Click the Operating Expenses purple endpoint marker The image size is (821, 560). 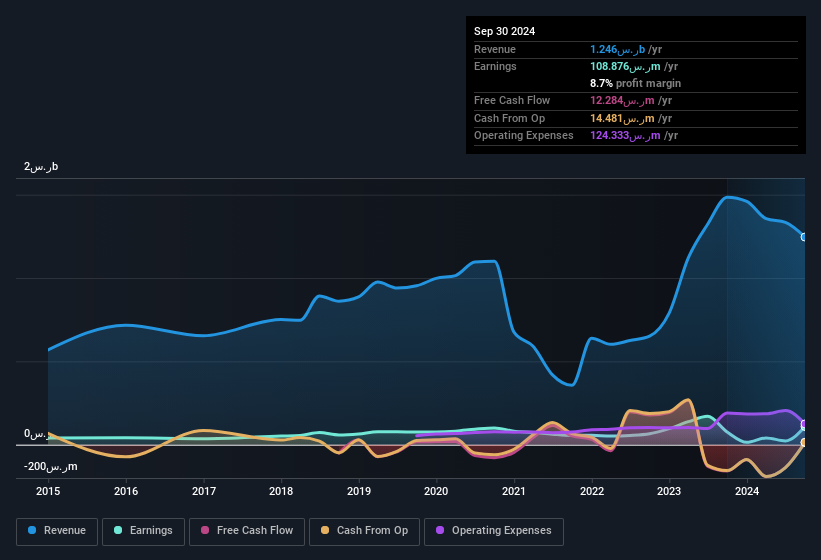click(804, 424)
